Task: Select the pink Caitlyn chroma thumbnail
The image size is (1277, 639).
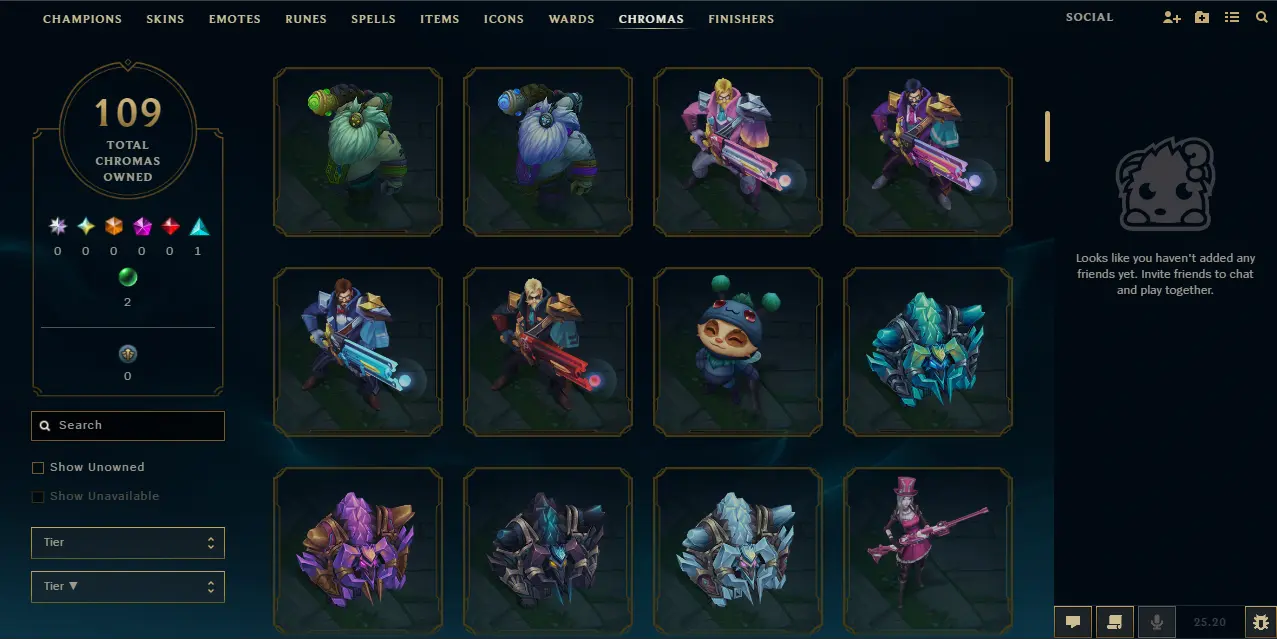Action: pos(928,553)
